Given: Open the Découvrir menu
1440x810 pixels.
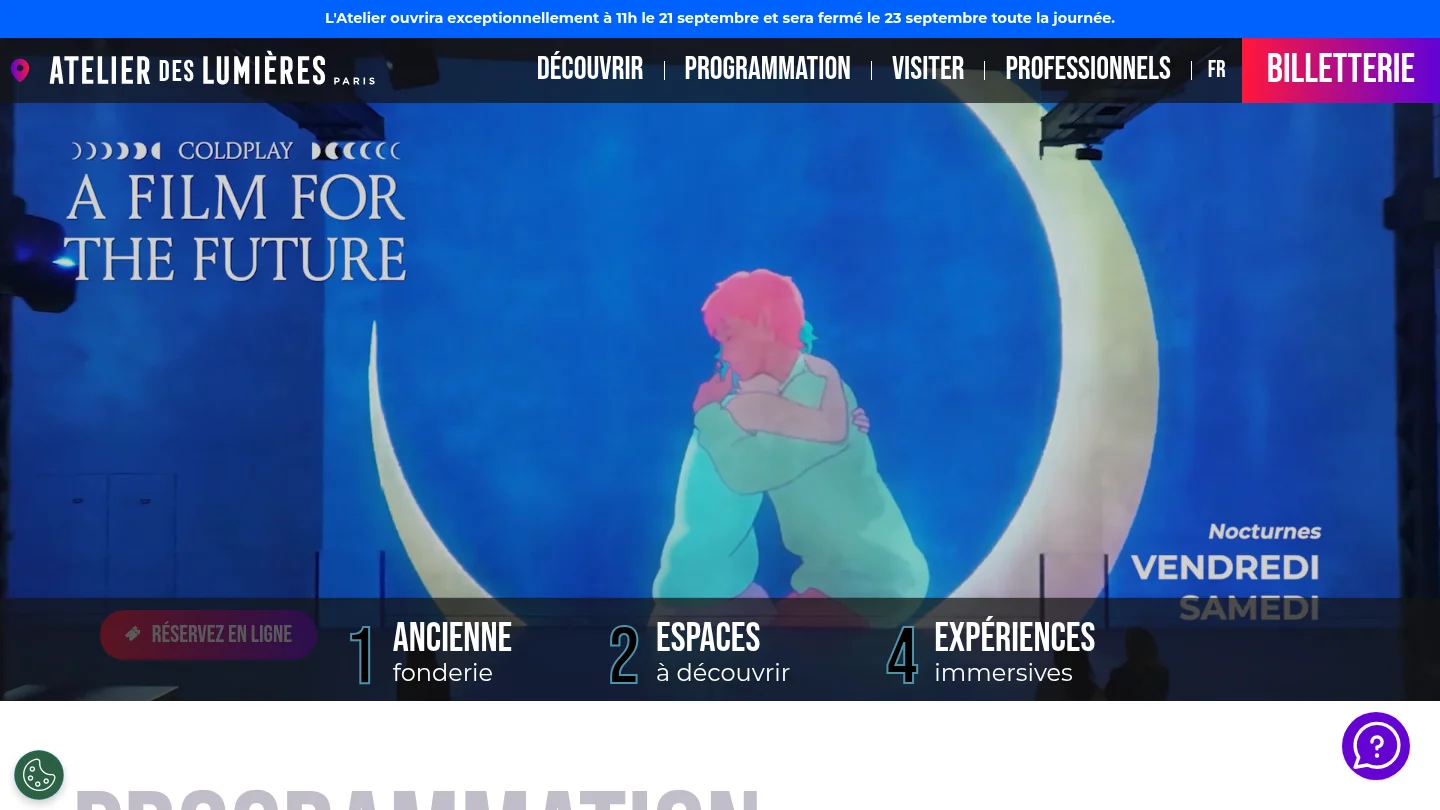Looking at the screenshot, I should pyautogui.click(x=590, y=69).
